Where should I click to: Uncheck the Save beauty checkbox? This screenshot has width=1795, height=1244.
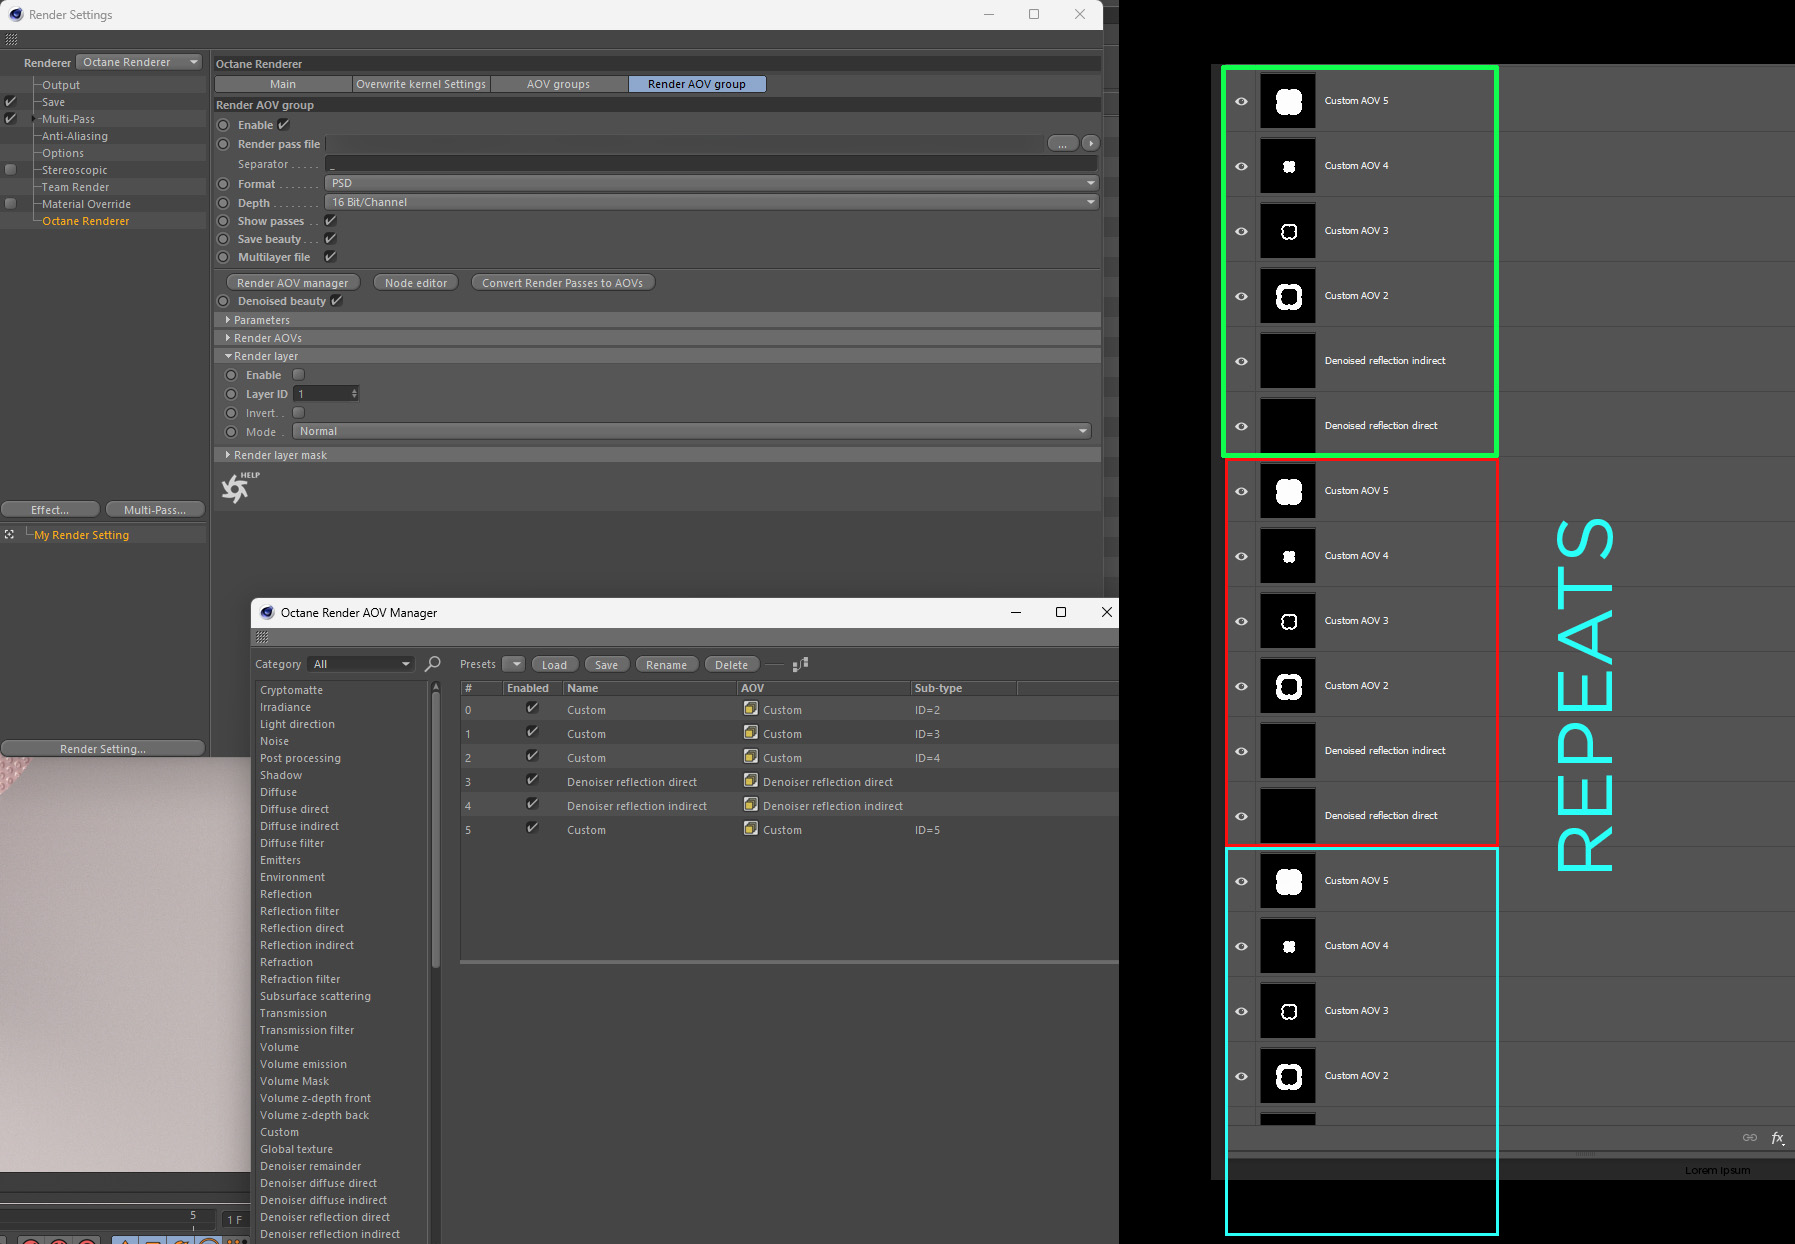[x=331, y=239]
